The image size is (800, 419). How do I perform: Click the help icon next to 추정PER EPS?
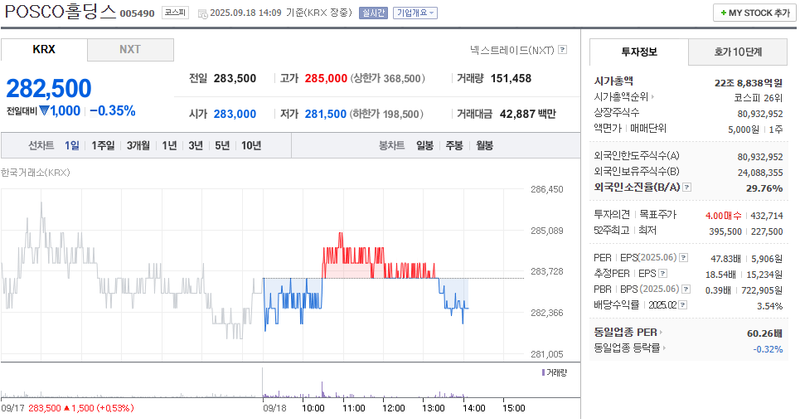coord(663,274)
